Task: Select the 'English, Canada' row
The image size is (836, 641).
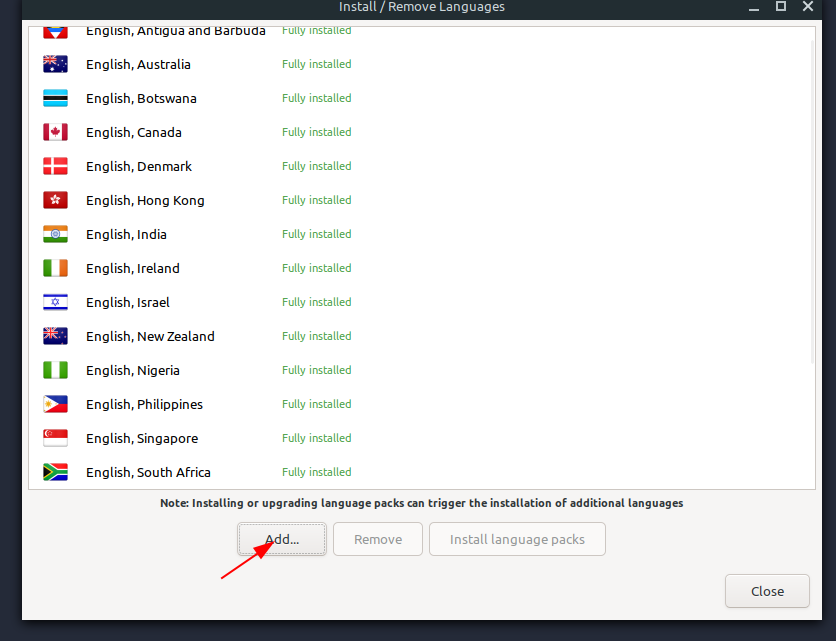Action: [x=420, y=132]
